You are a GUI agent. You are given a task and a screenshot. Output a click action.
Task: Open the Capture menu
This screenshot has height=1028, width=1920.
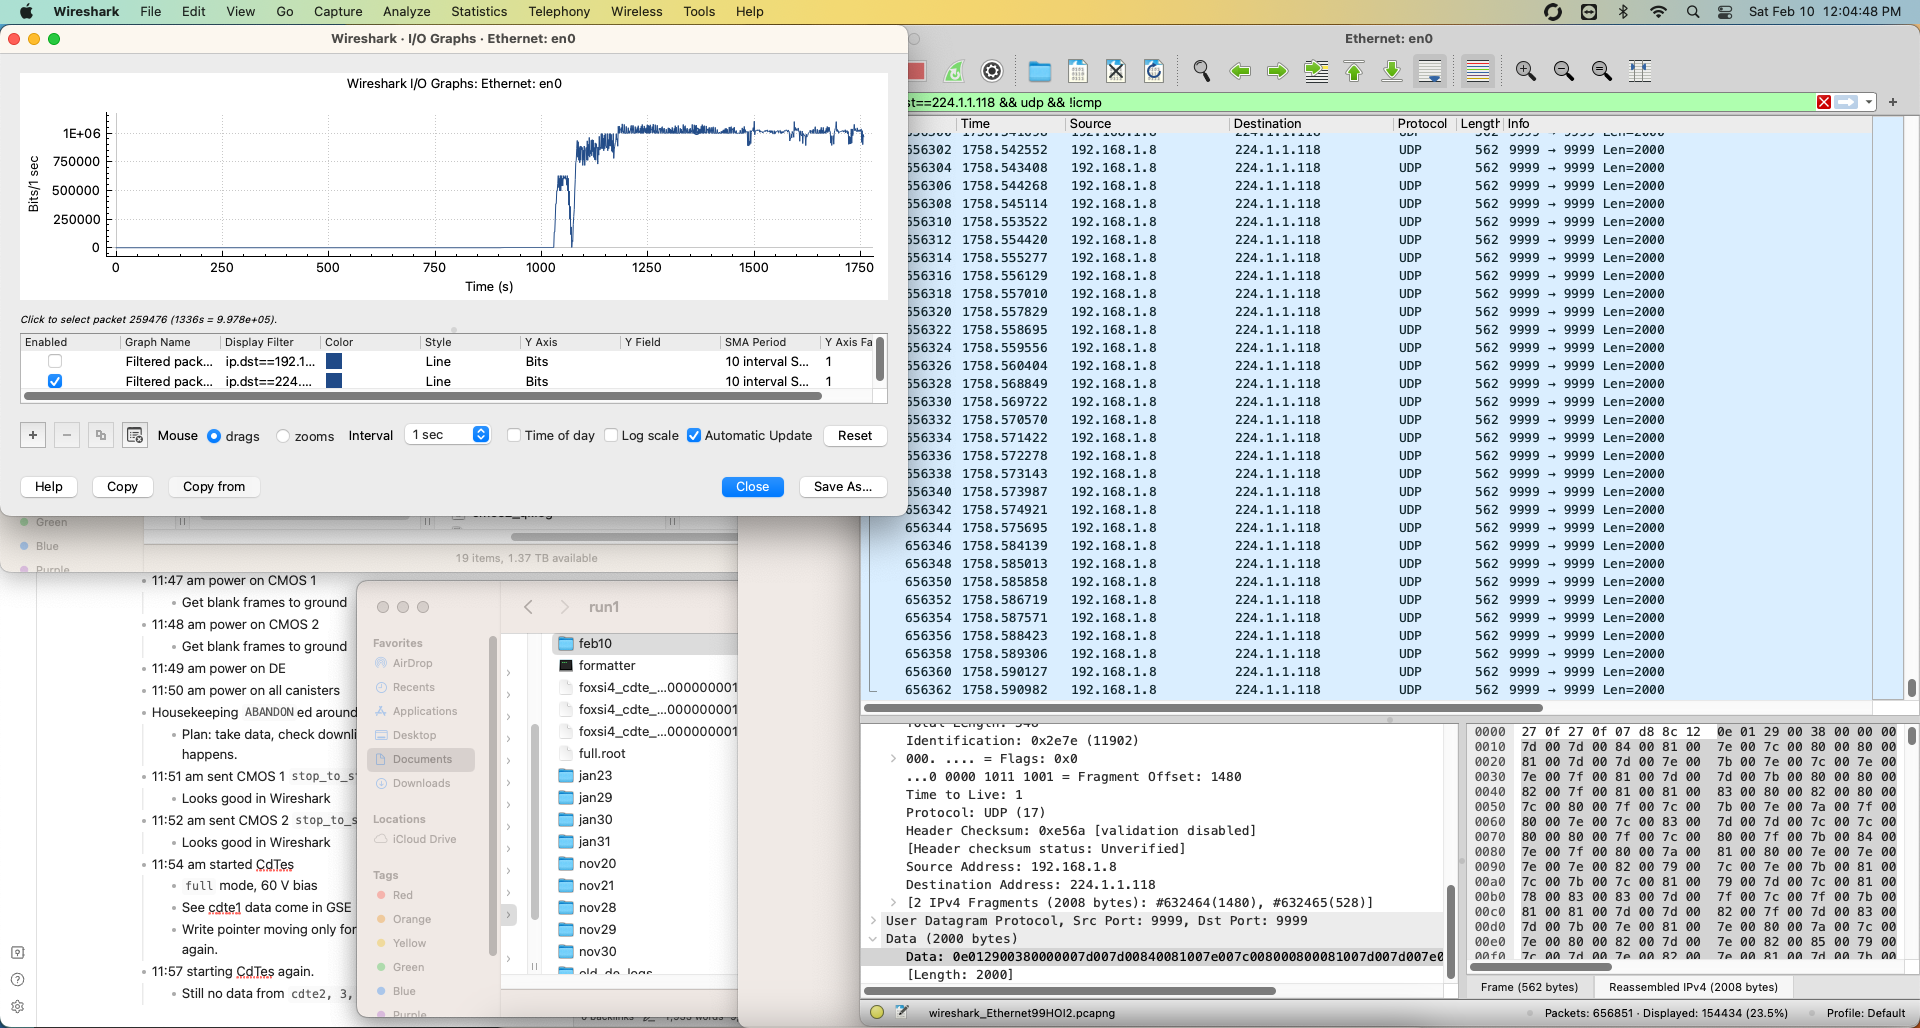(338, 11)
